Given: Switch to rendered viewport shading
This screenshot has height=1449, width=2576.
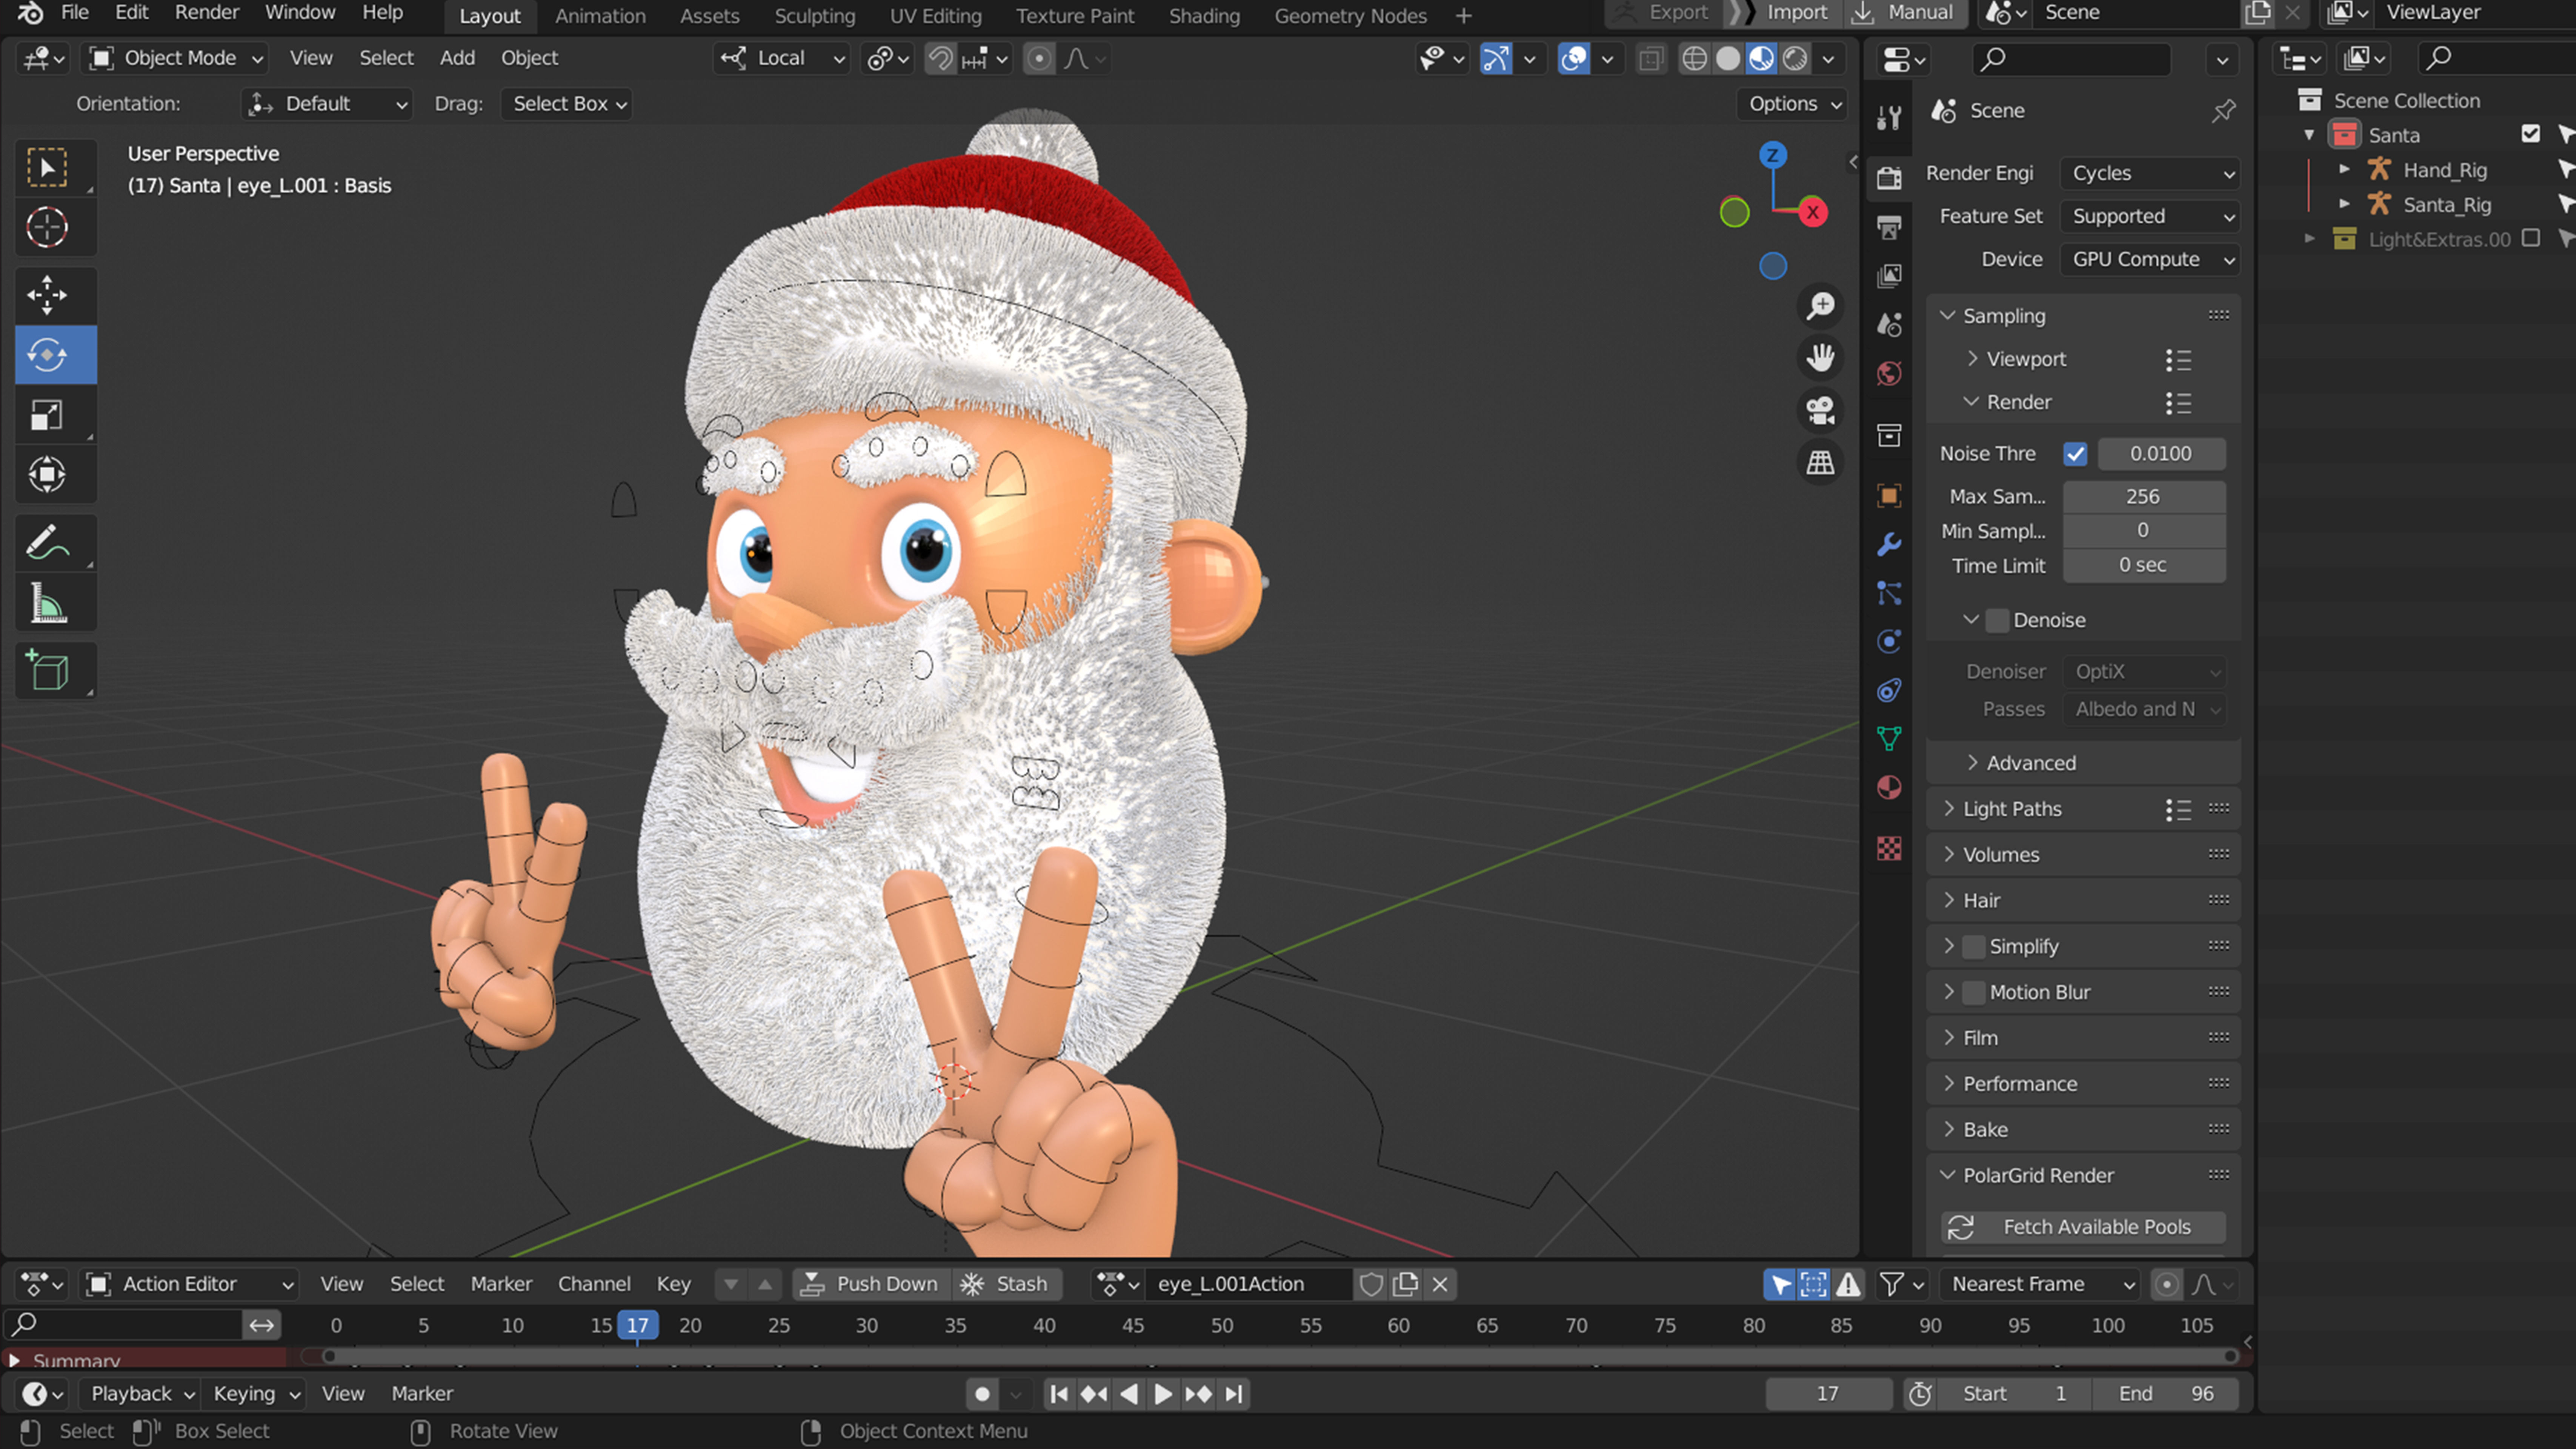Looking at the screenshot, I should [x=1795, y=59].
